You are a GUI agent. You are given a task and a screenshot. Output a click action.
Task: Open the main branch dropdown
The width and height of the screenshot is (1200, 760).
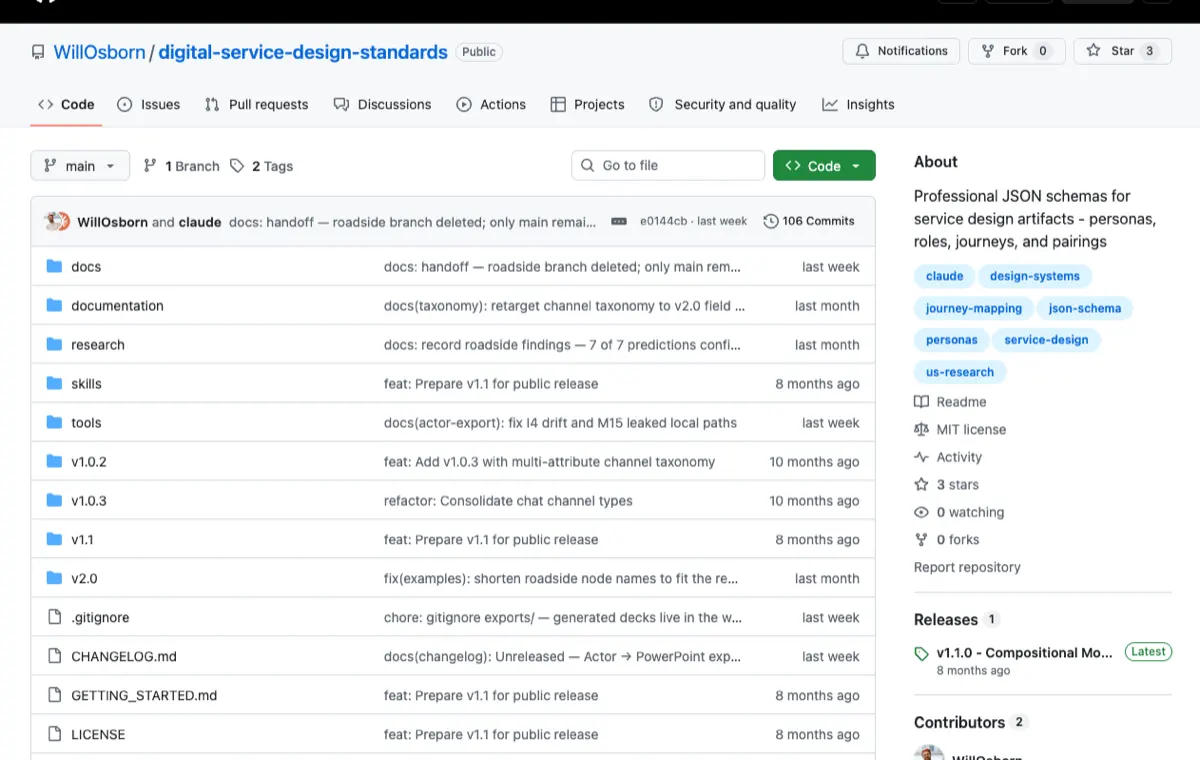80,166
